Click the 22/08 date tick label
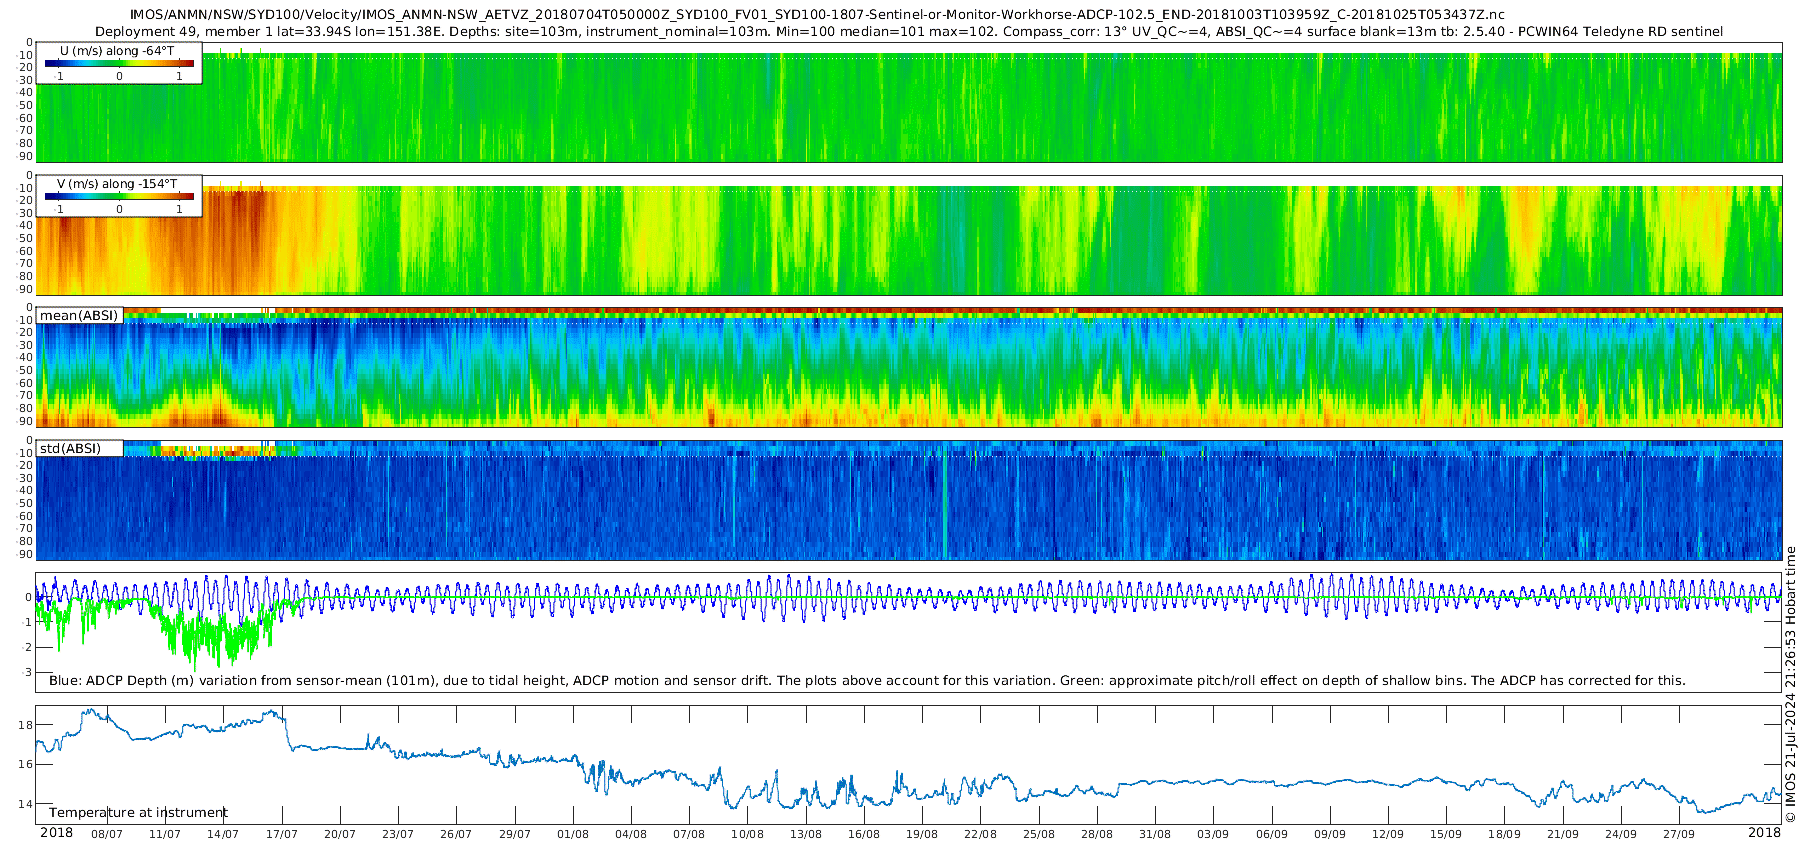 tap(980, 834)
